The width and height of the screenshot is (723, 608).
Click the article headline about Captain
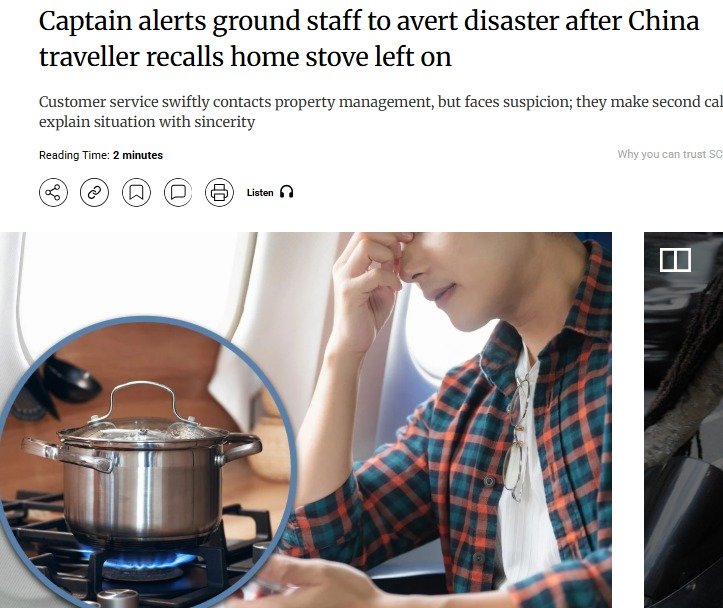[x=369, y=39]
